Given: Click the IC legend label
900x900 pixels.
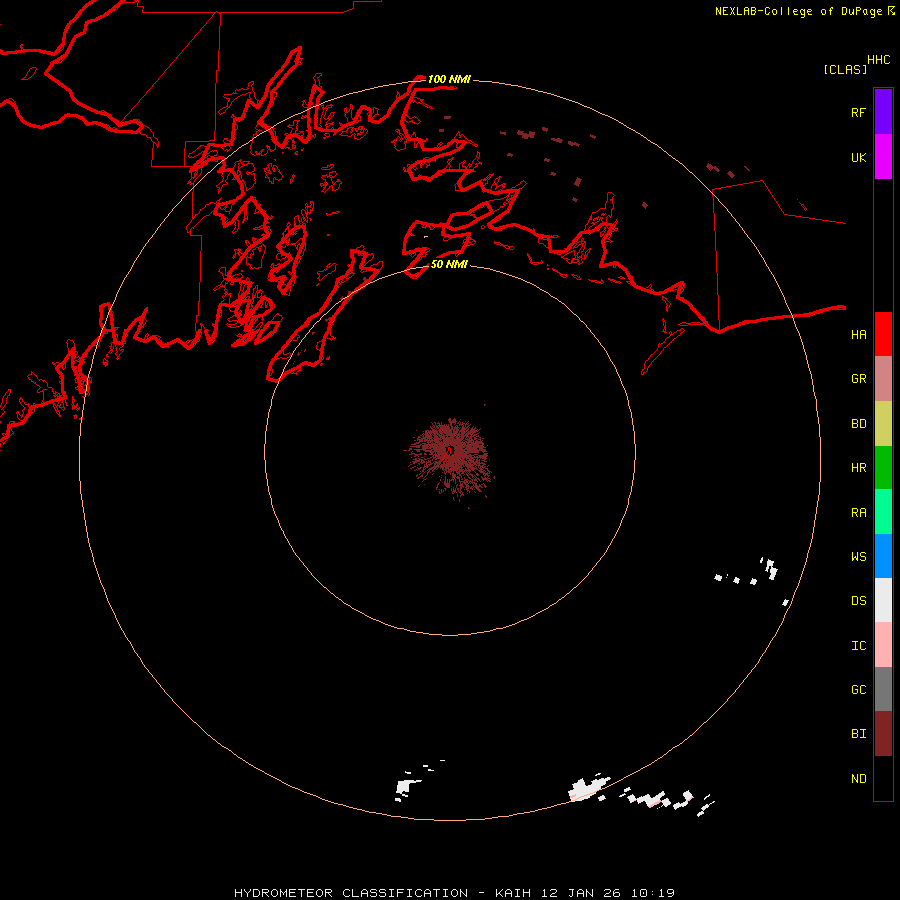Looking at the screenshot, I should (858, 646).
